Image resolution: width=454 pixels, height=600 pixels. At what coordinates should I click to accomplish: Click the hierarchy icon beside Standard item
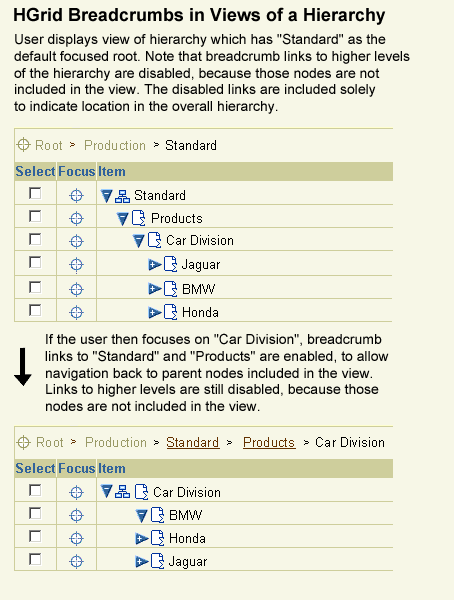coord(122,196)
